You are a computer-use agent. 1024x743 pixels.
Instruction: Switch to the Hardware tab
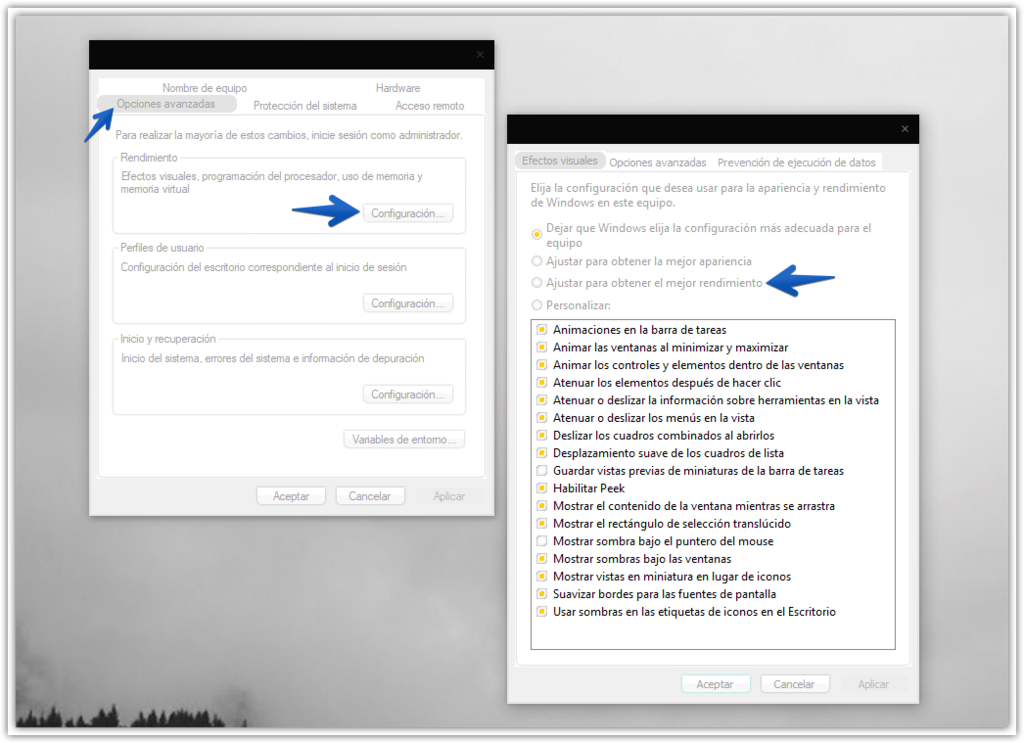(x=398, y=87)
